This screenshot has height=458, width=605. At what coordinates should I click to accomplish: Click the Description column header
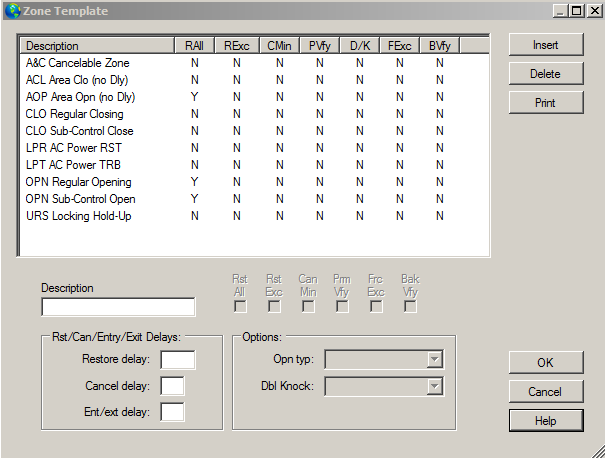97,46
